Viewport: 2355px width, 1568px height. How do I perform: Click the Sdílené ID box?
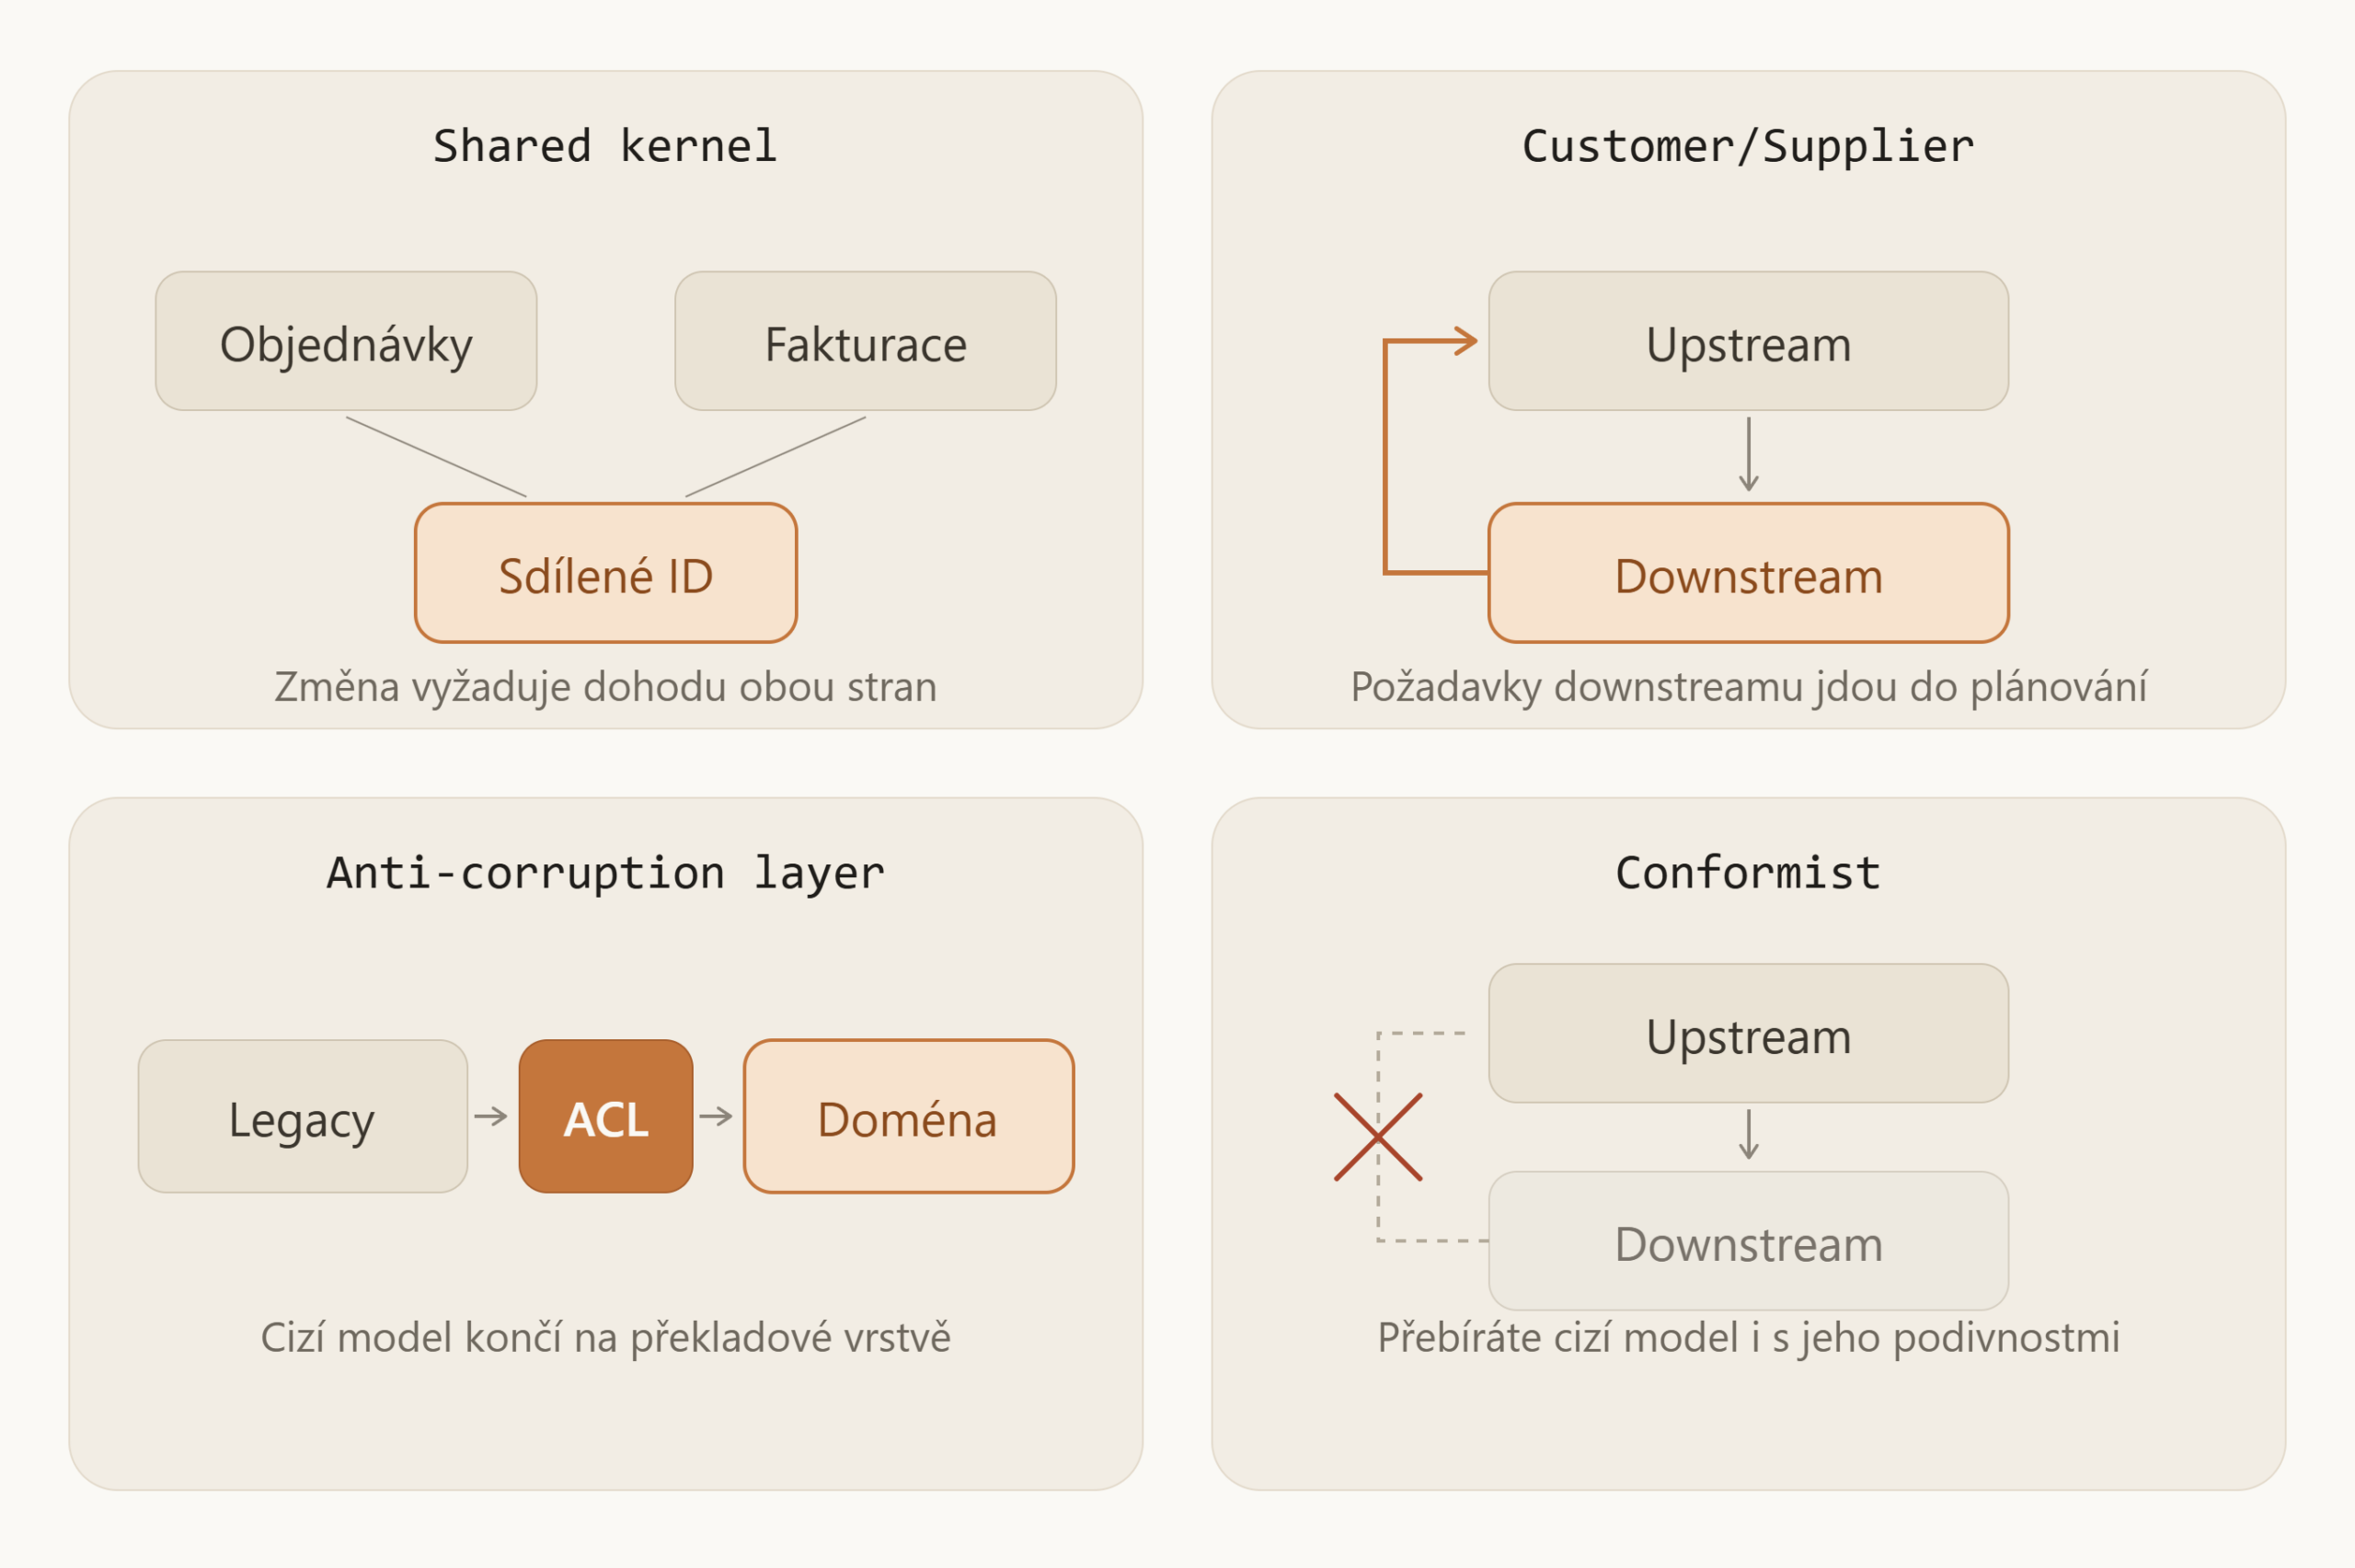(606, 573)
